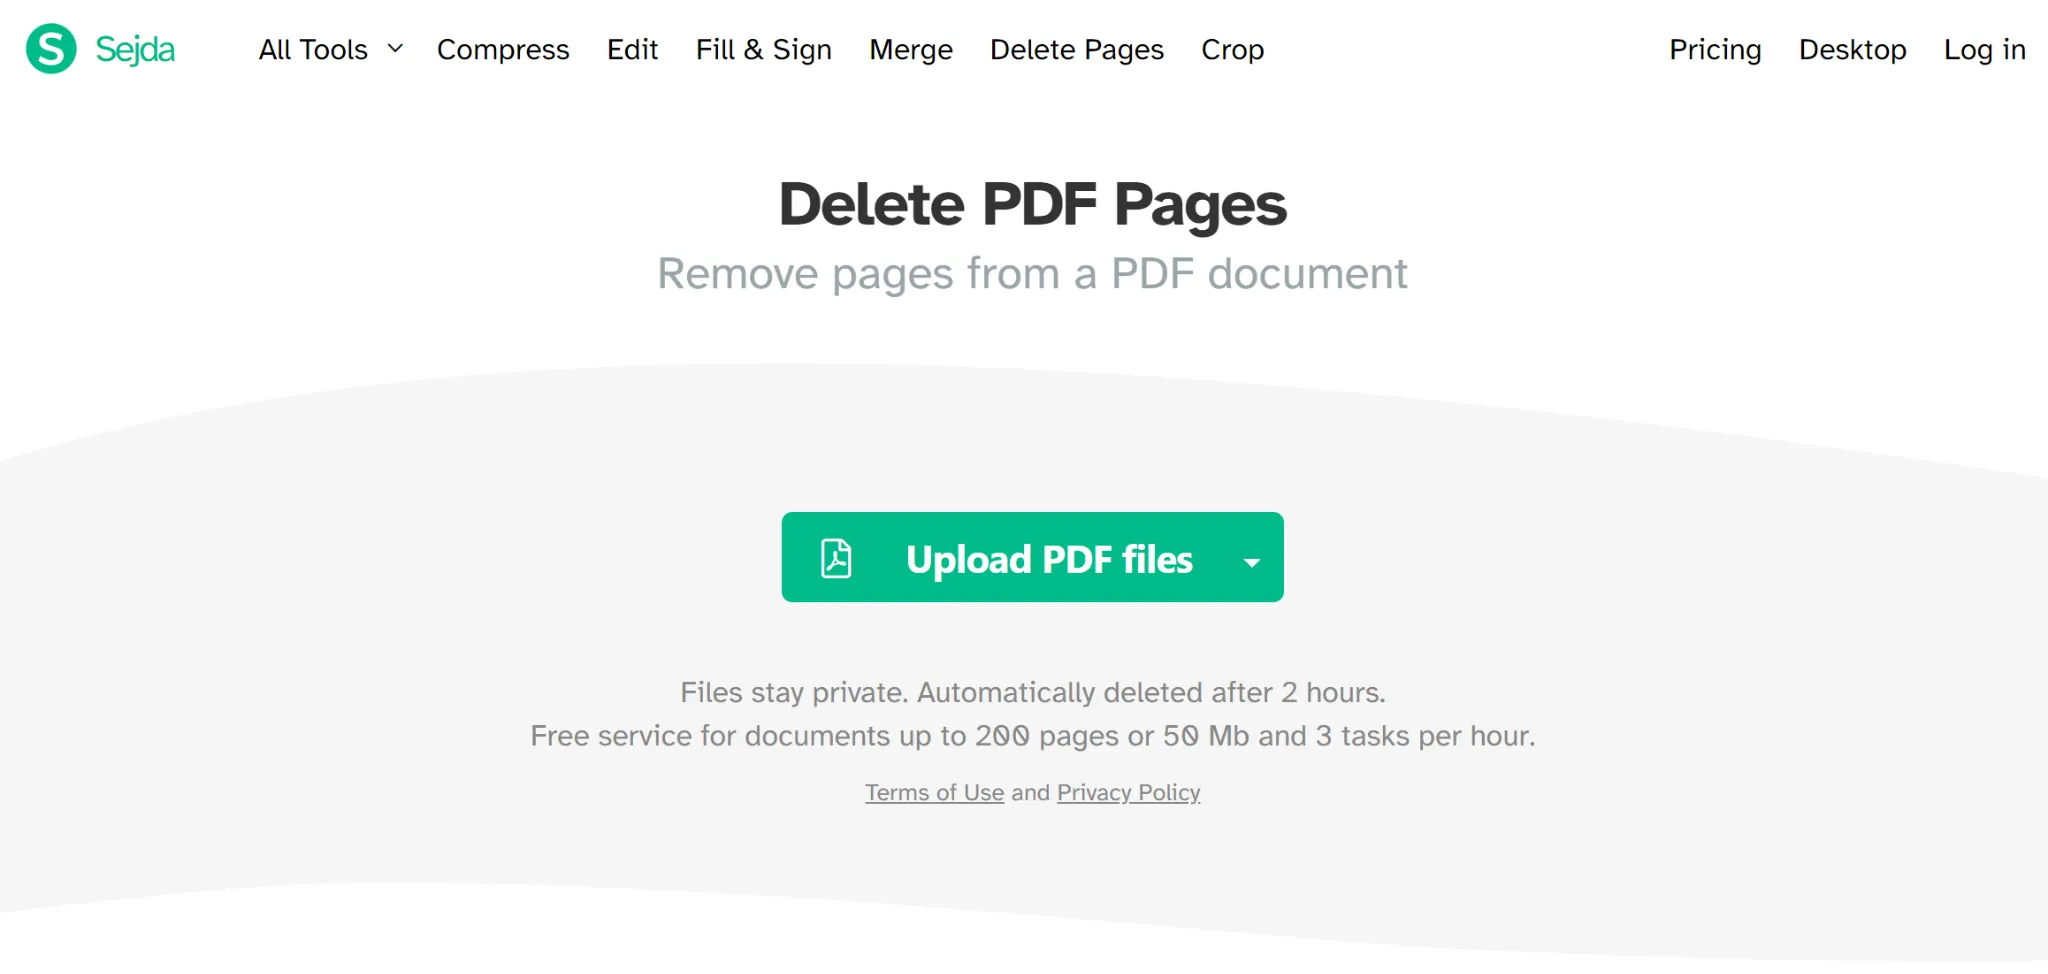The image size is (2048, 974).
Task: Switch to the Crop tool
Action: coord(1232,50)
